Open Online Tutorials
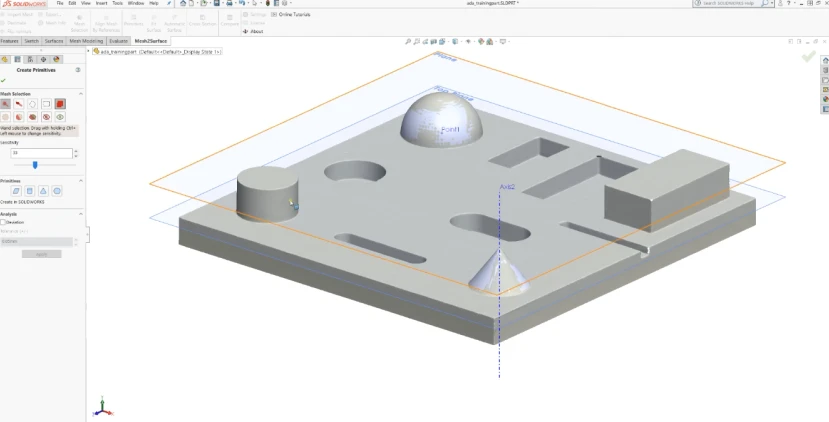 coord(291,14)
